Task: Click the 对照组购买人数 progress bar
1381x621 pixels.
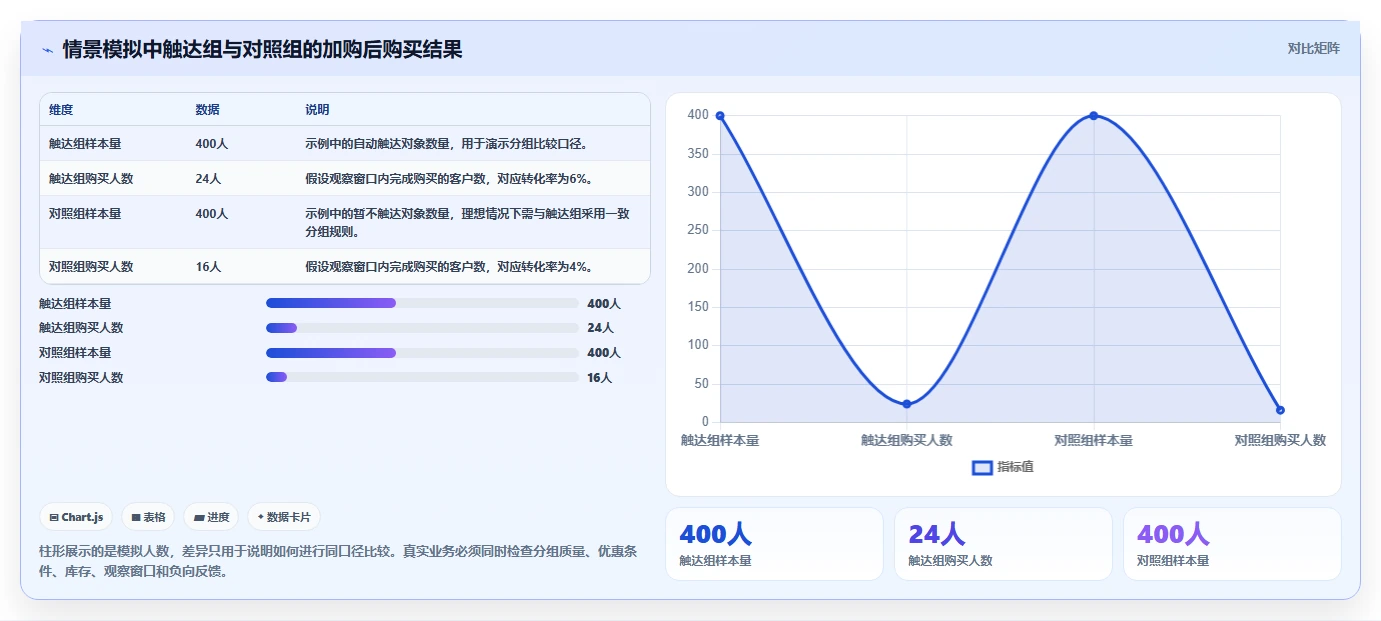Action: click(422, 377)
